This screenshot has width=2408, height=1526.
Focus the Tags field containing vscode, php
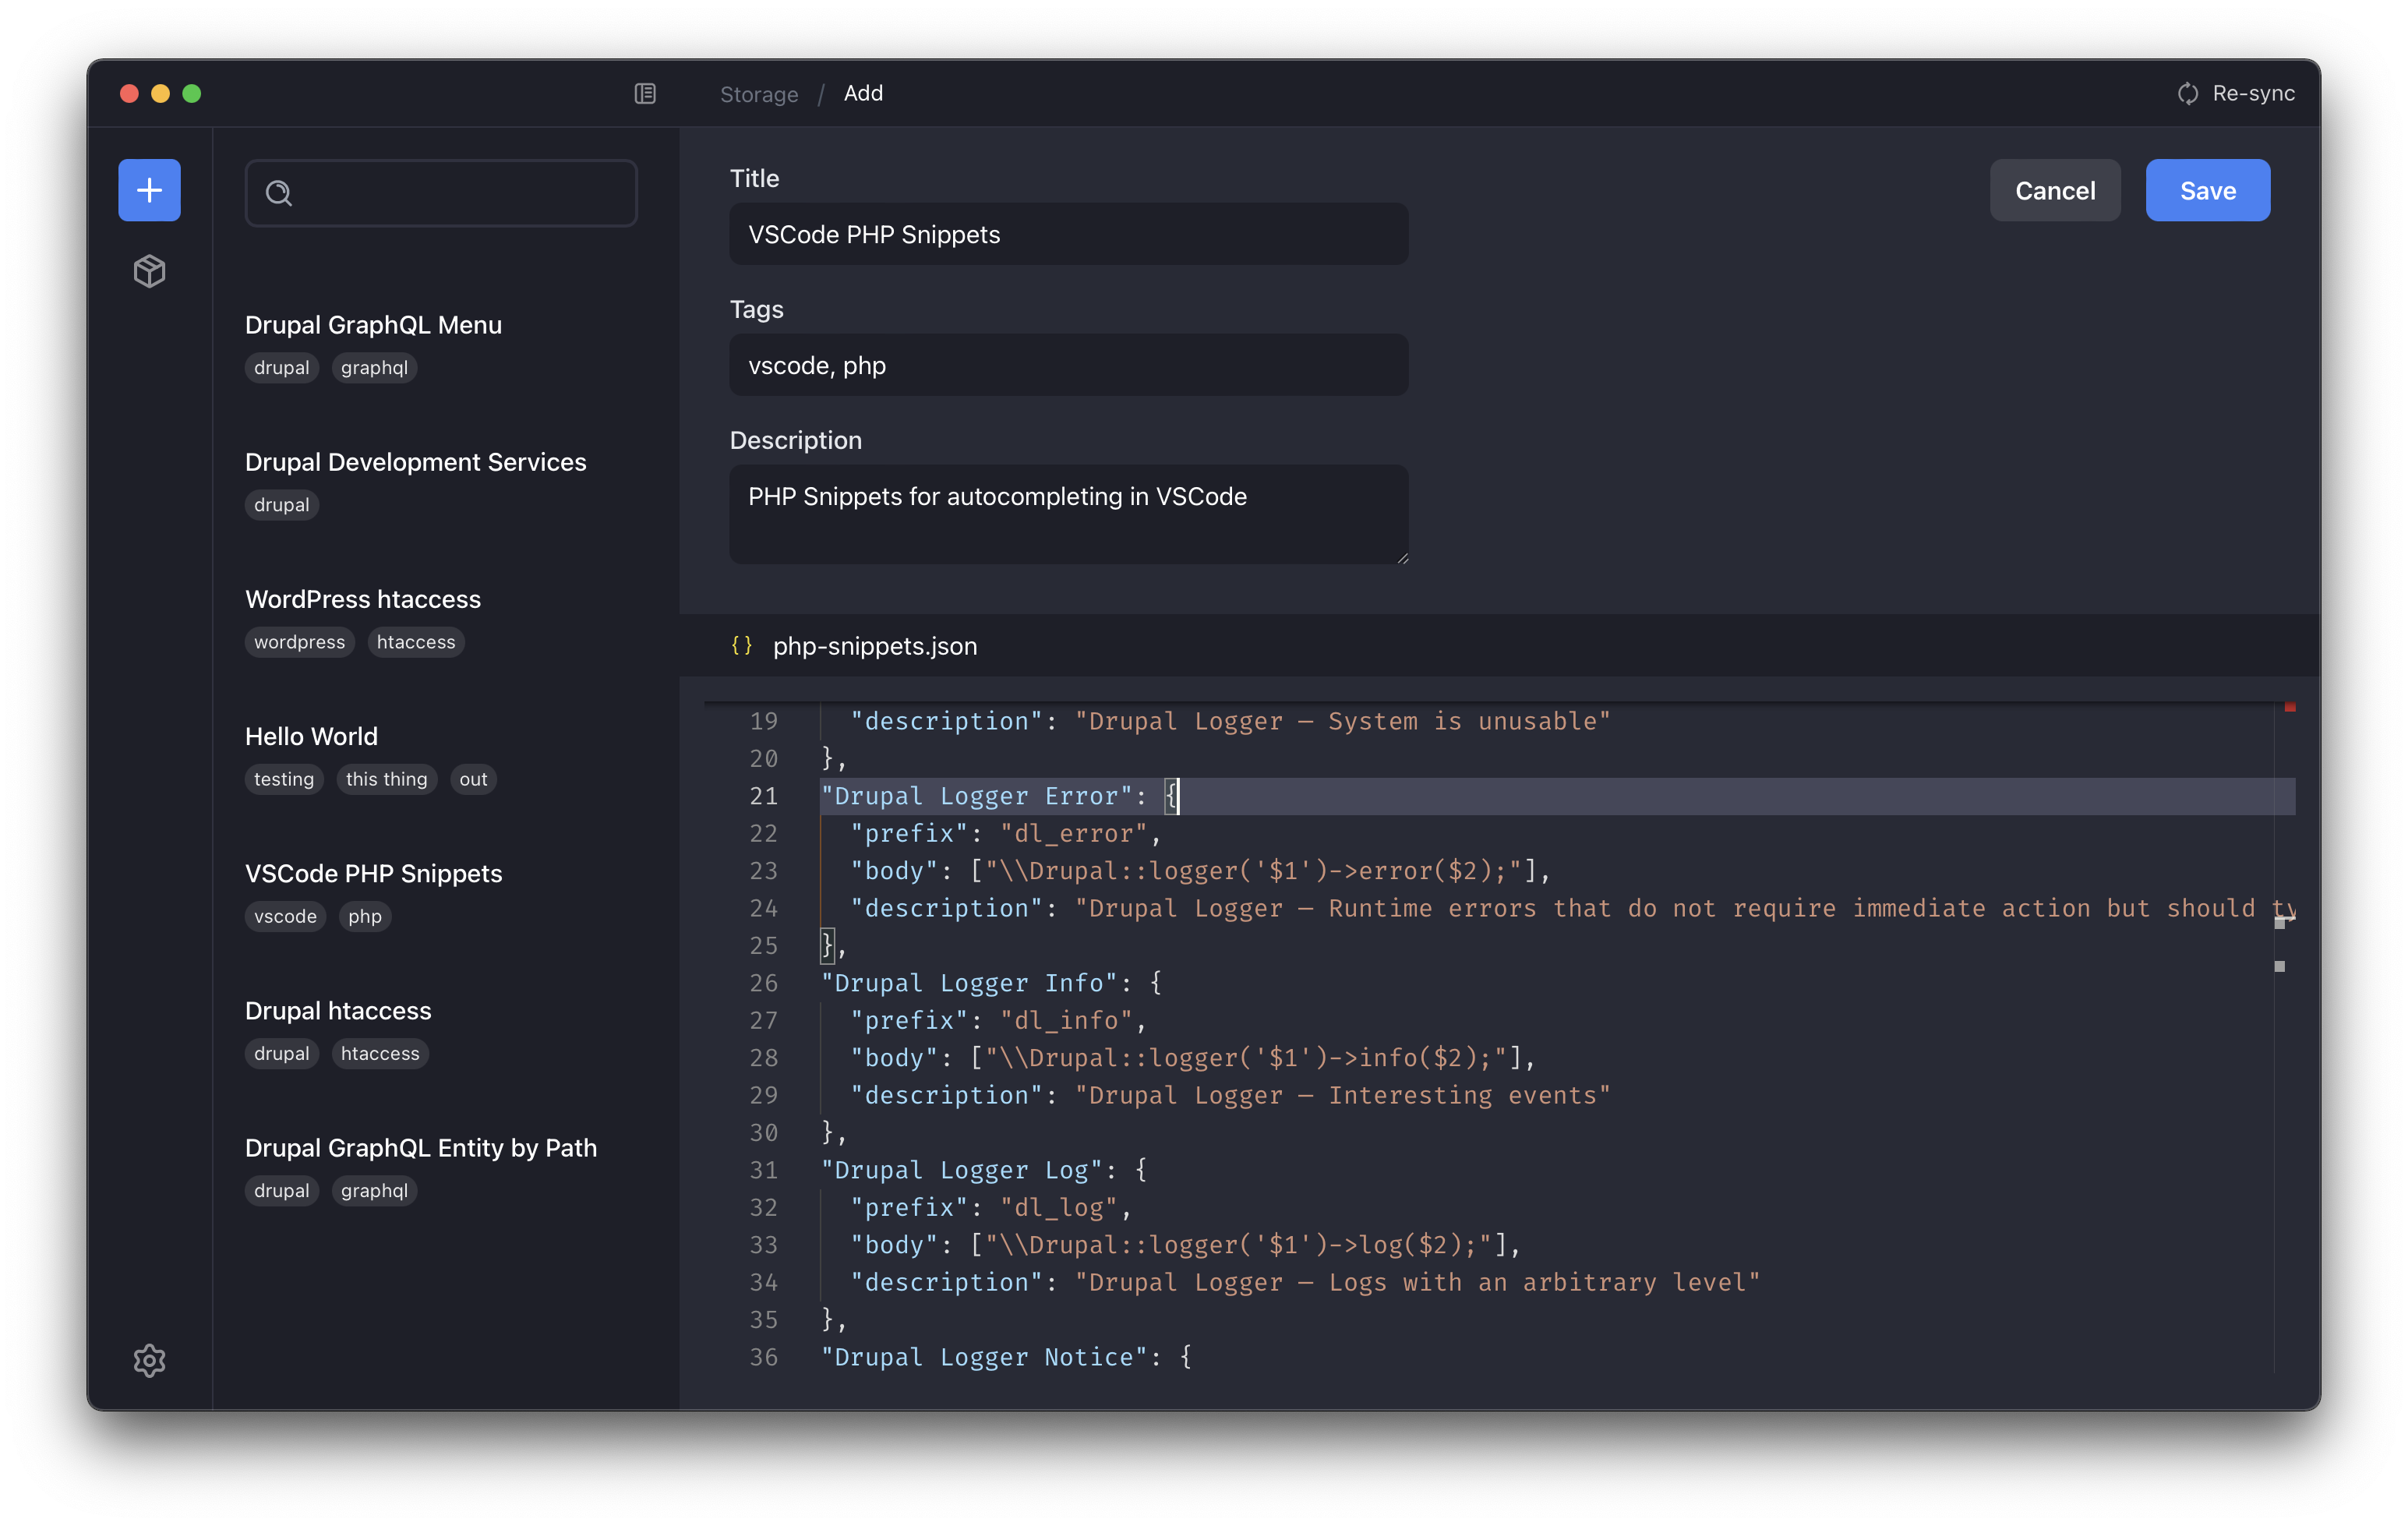pos(1068,365)
